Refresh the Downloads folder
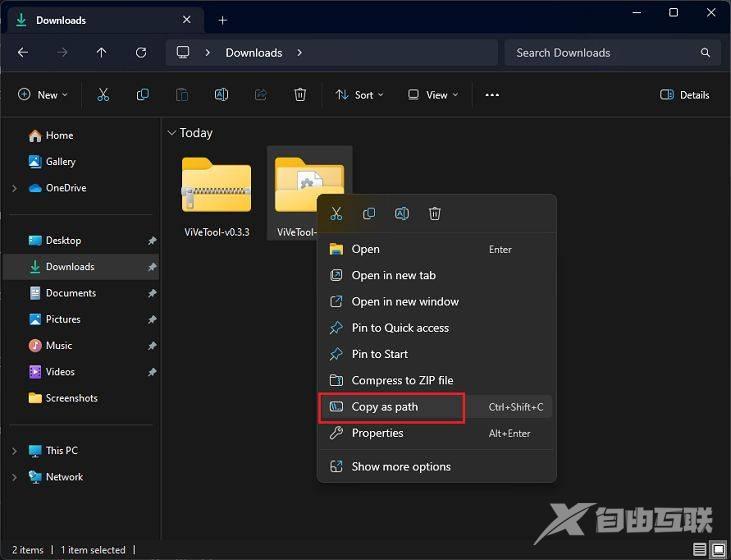The width and height of the screenshot is (731, 560). point(141,53)
